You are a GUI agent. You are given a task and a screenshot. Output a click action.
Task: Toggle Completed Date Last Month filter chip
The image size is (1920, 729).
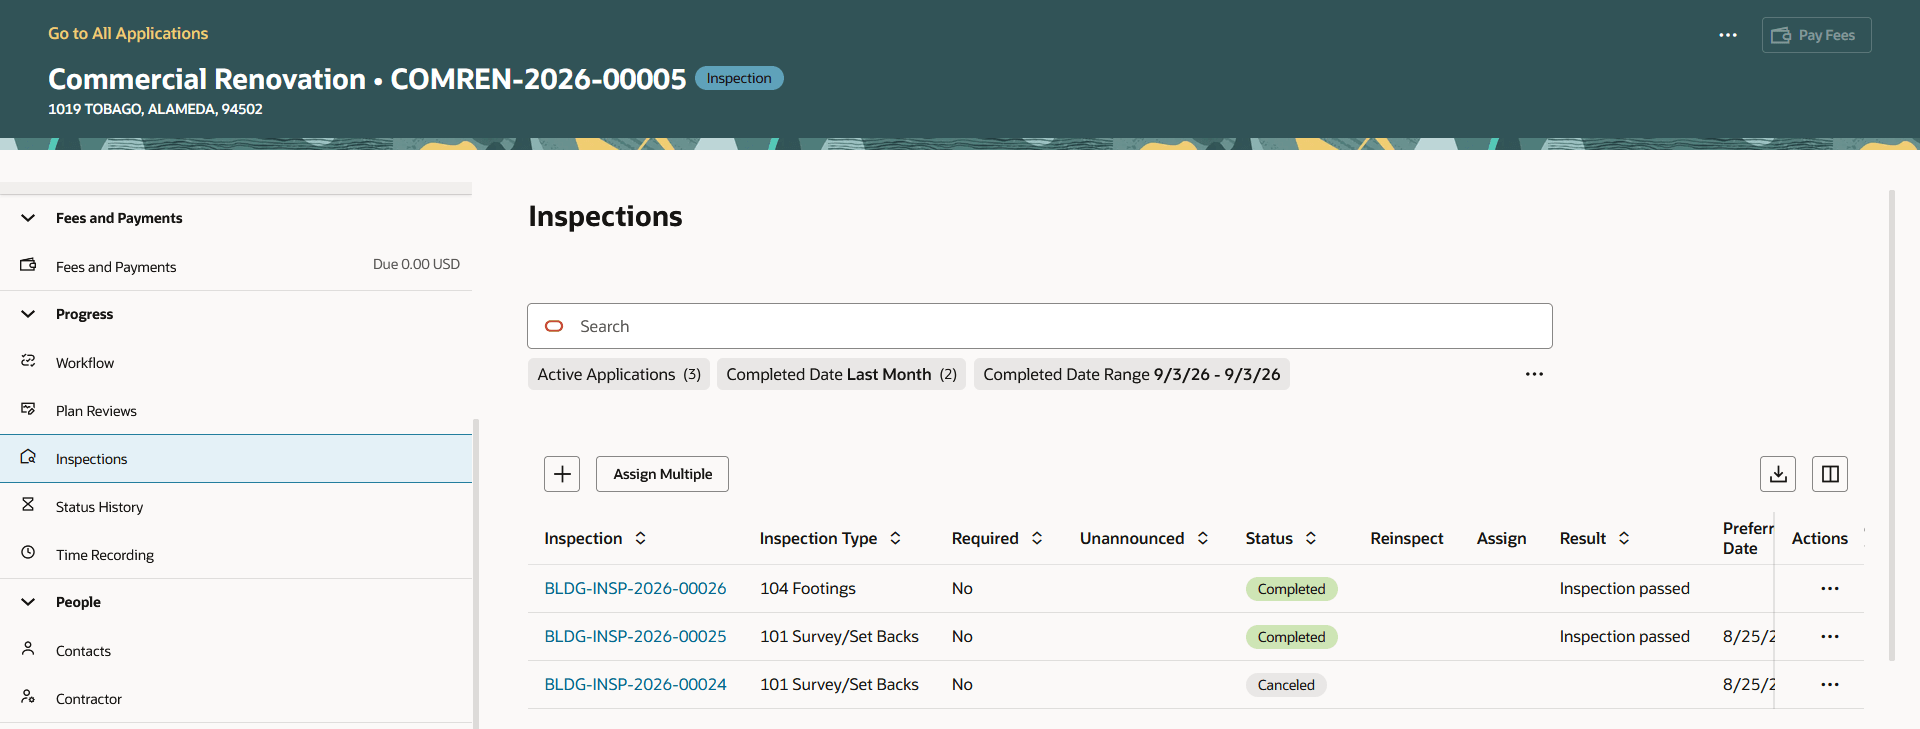841,374
